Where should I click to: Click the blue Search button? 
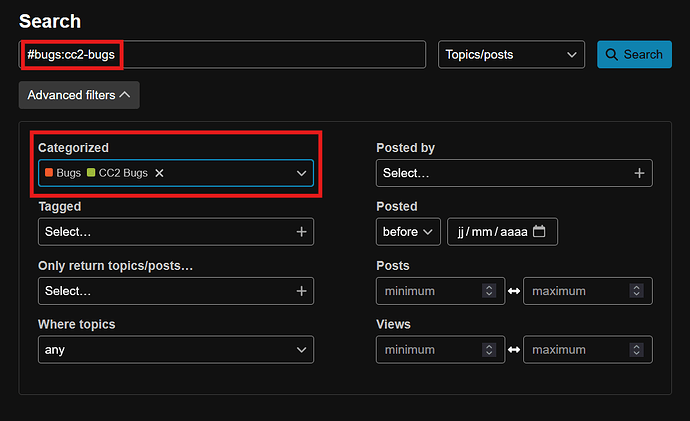[634, 55]
